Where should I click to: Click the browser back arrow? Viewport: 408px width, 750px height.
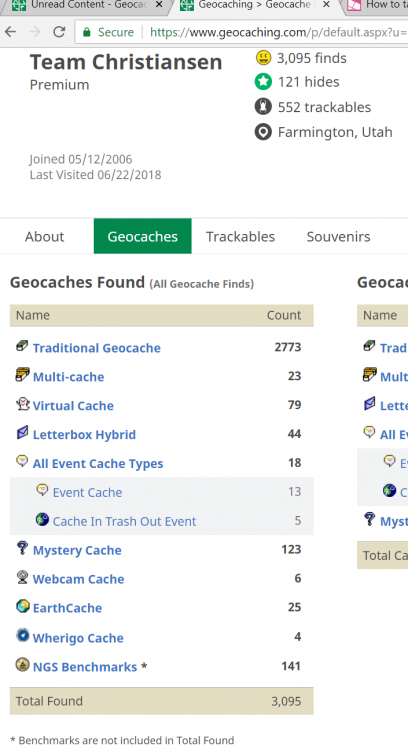point(11,32)
